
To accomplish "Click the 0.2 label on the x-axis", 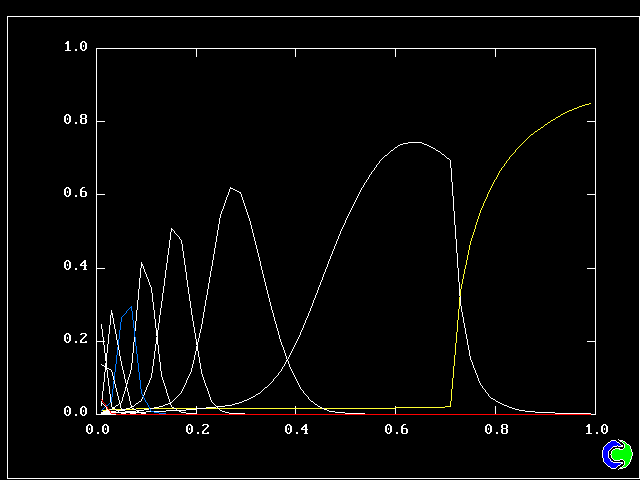I will click(197, 429).
